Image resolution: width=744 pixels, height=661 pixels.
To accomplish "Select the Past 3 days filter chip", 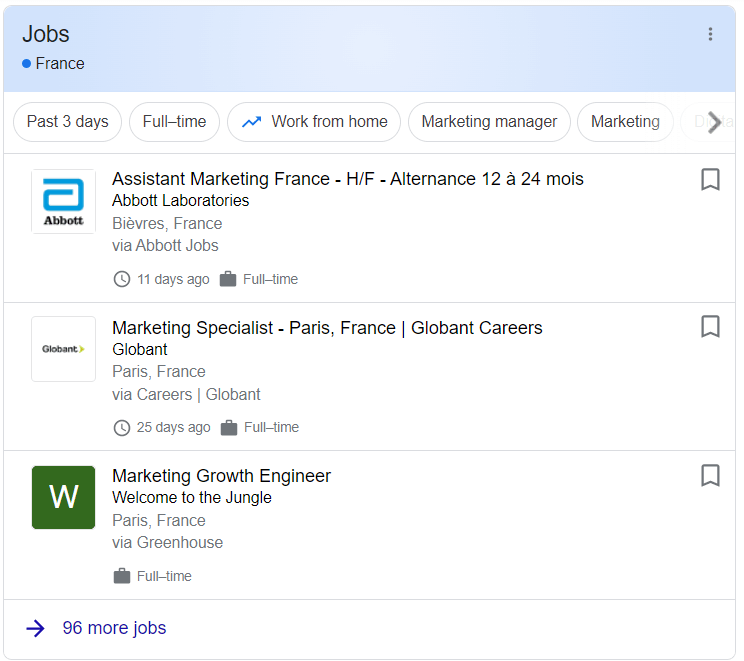I will tap(67, 122).
